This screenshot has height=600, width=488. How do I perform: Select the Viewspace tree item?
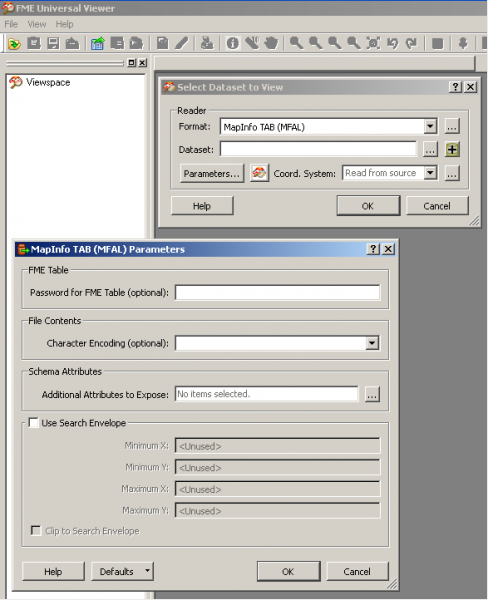[x=48, y=82]
